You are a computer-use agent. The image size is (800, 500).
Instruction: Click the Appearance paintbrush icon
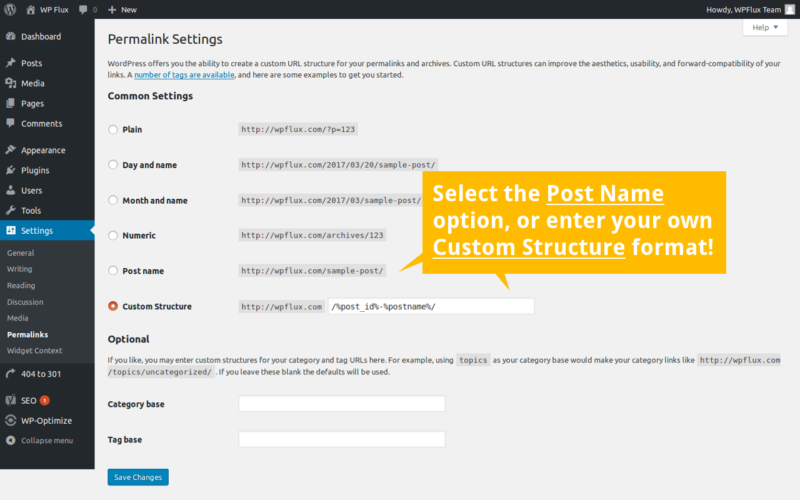click(10, 150)
